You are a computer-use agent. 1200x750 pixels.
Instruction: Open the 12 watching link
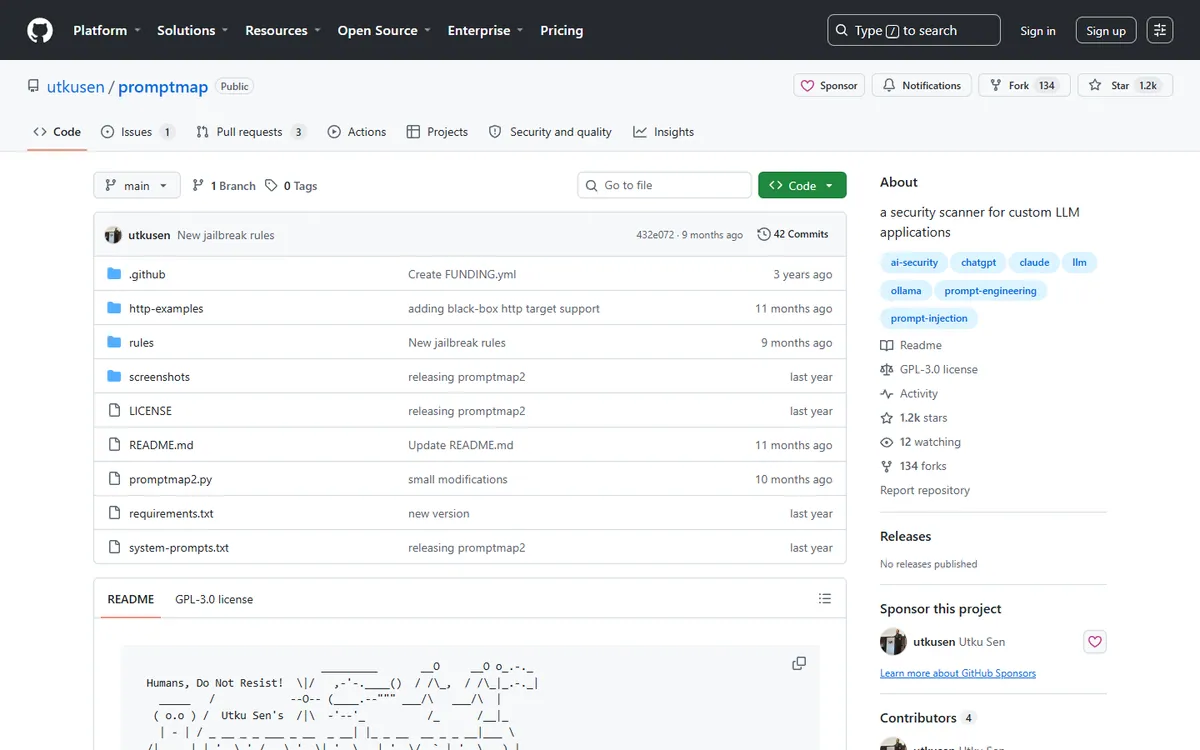tap(920, 442)
